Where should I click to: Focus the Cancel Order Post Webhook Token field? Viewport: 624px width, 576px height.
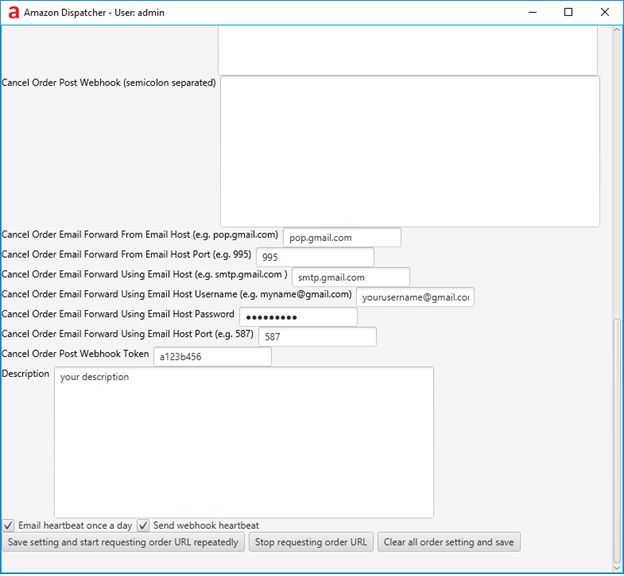[213, 357]
